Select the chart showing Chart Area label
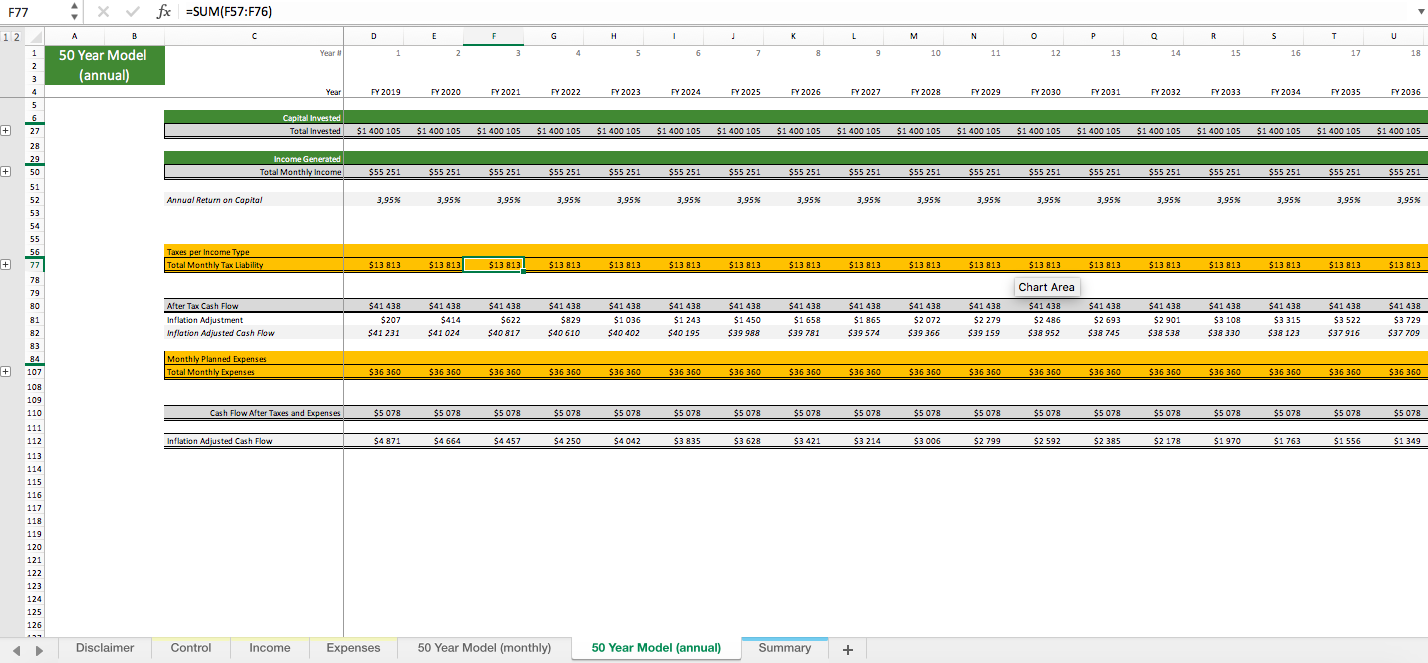Screen dimensions: 1428x663 [x=1046, y=287]
